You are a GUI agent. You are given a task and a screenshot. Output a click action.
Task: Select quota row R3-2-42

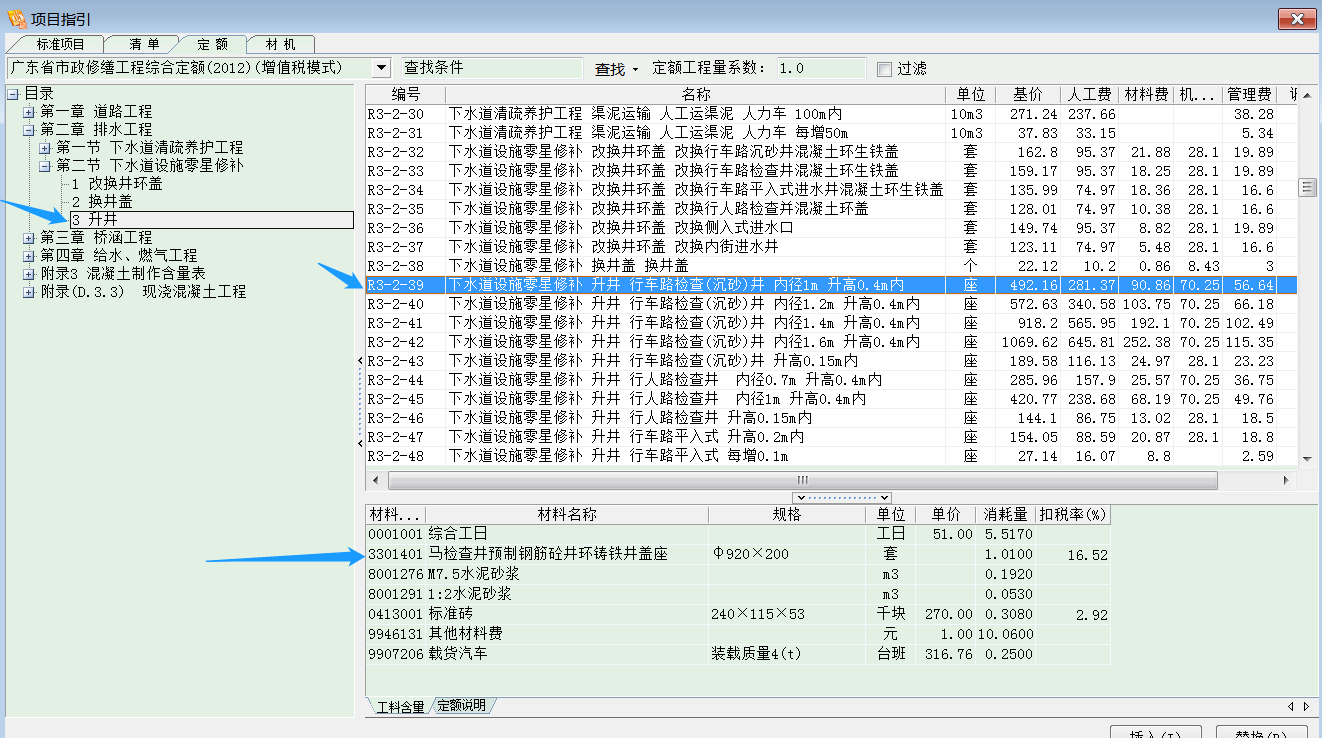(x=831, y=342)
